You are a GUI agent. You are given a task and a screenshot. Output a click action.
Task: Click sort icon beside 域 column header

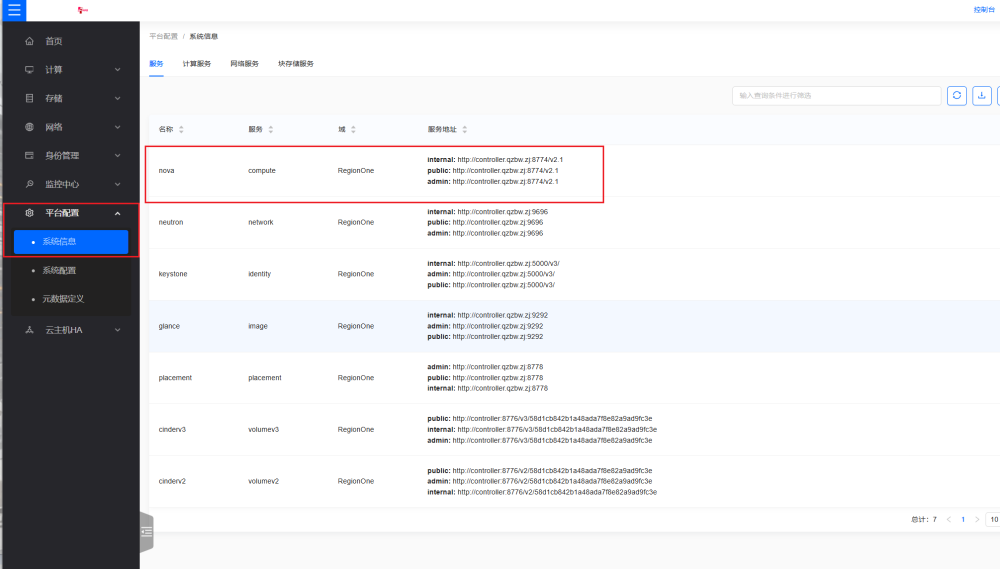(353, 130)
